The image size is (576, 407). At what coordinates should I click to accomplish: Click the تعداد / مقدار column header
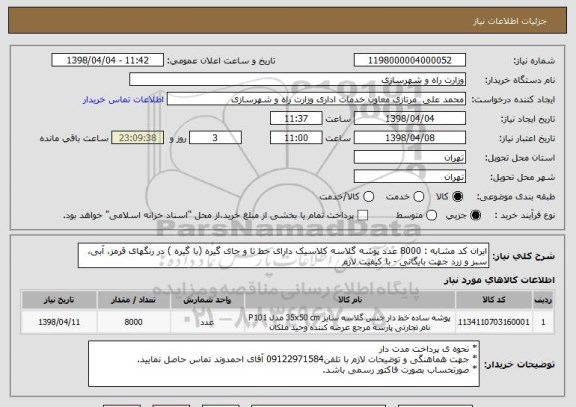(x=133, y=300)
